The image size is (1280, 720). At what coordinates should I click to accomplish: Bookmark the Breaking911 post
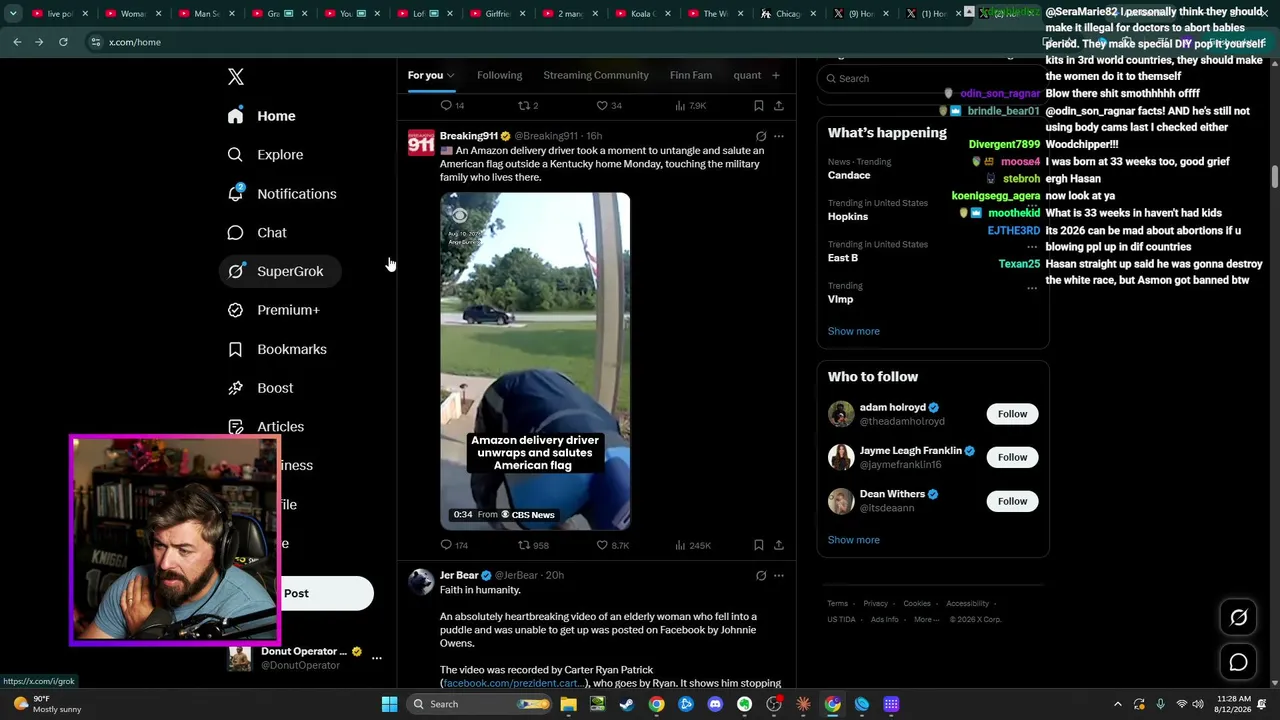click(759, 545)
